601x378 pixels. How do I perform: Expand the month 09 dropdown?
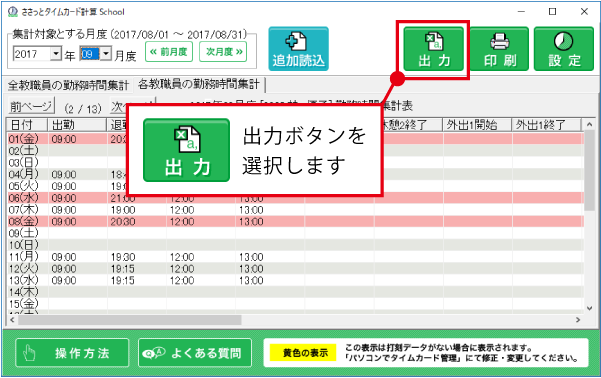point(106,54)
